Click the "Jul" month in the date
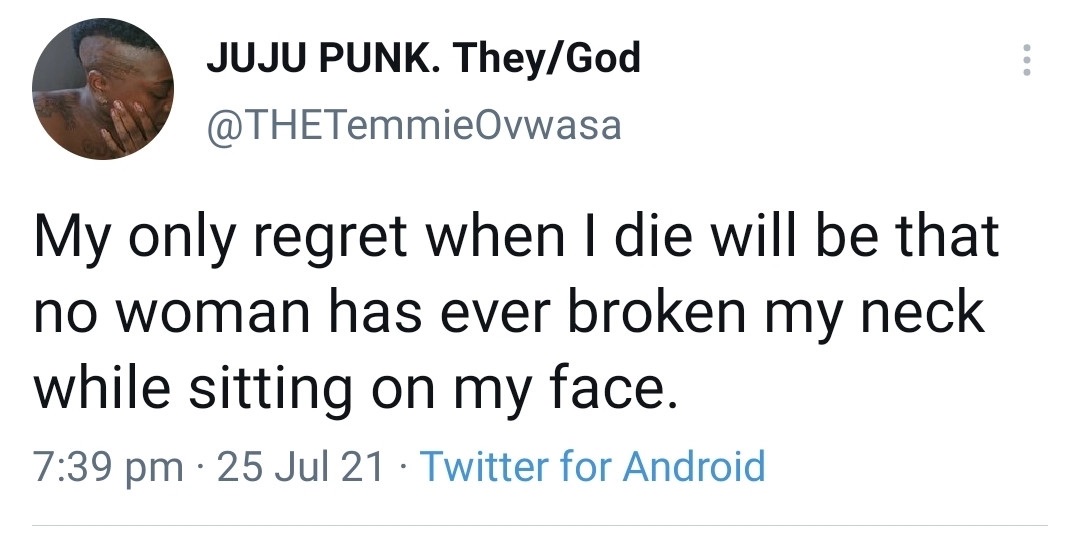Image resolution: width=1080 pixels, height=536 pixels. click(x=300, y=467)
